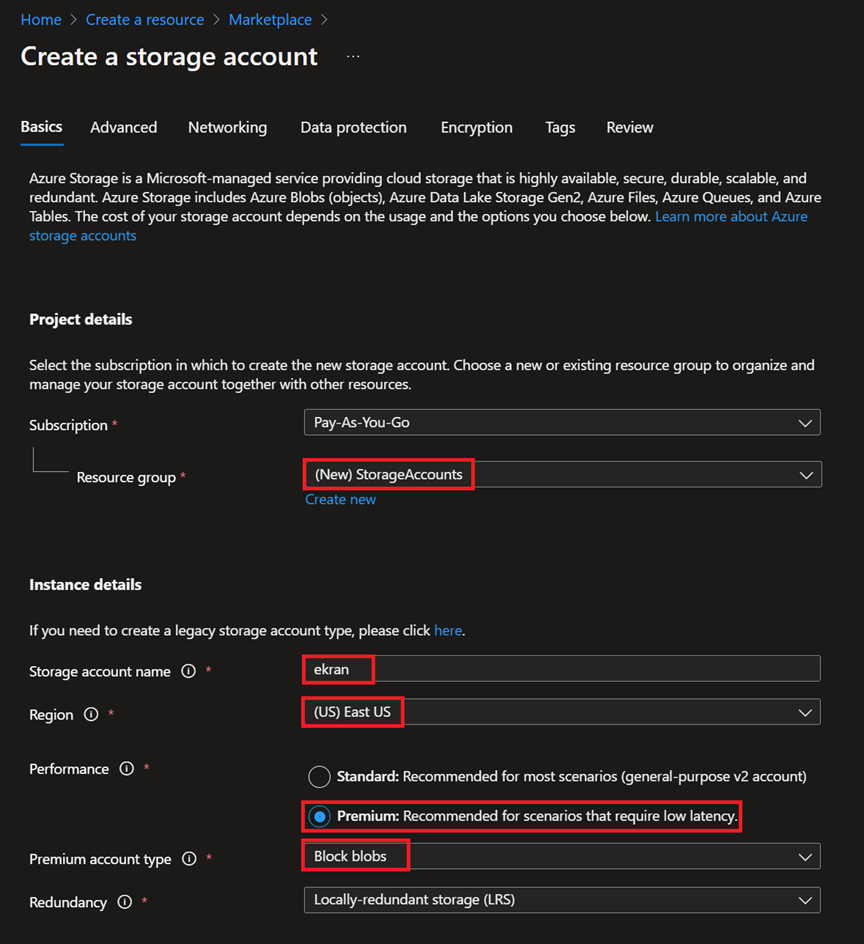Click info icon beside Performance label
The height and width of the screenshot is (944, 864).
pos(127,769)
